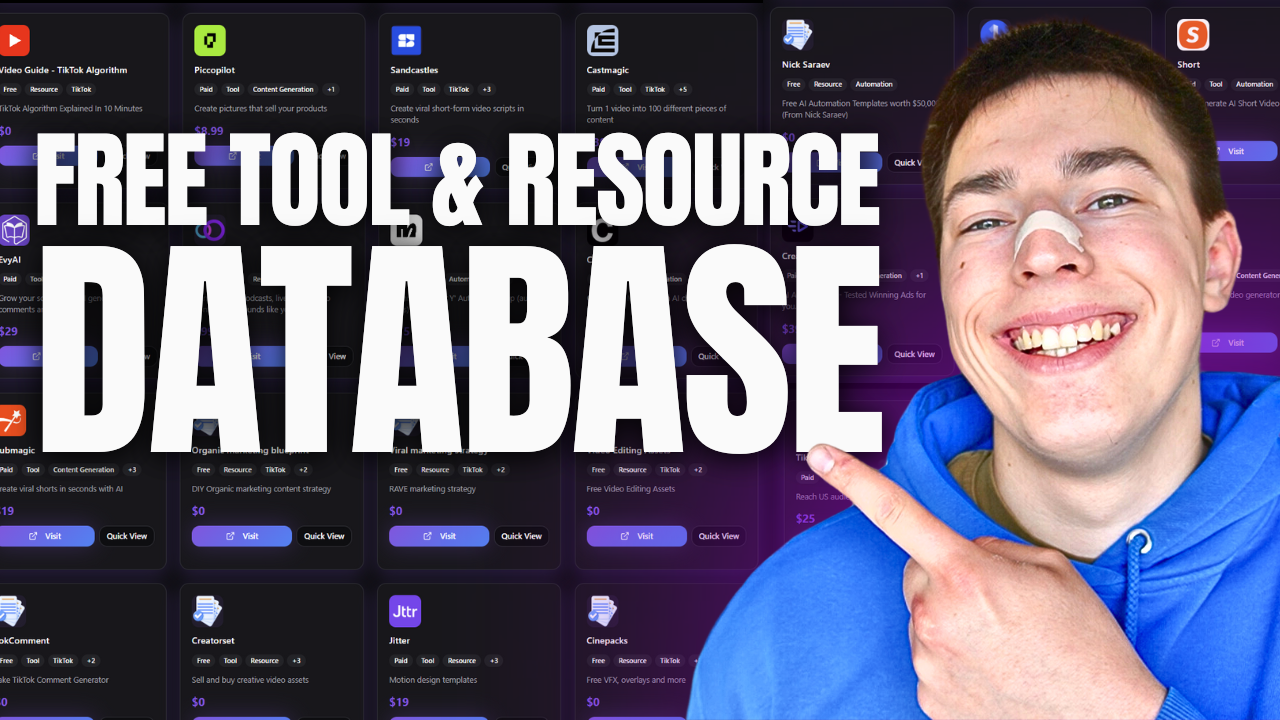Click the orange Short tool icon
This screenshot has height=720, width=1280.
1193,35
